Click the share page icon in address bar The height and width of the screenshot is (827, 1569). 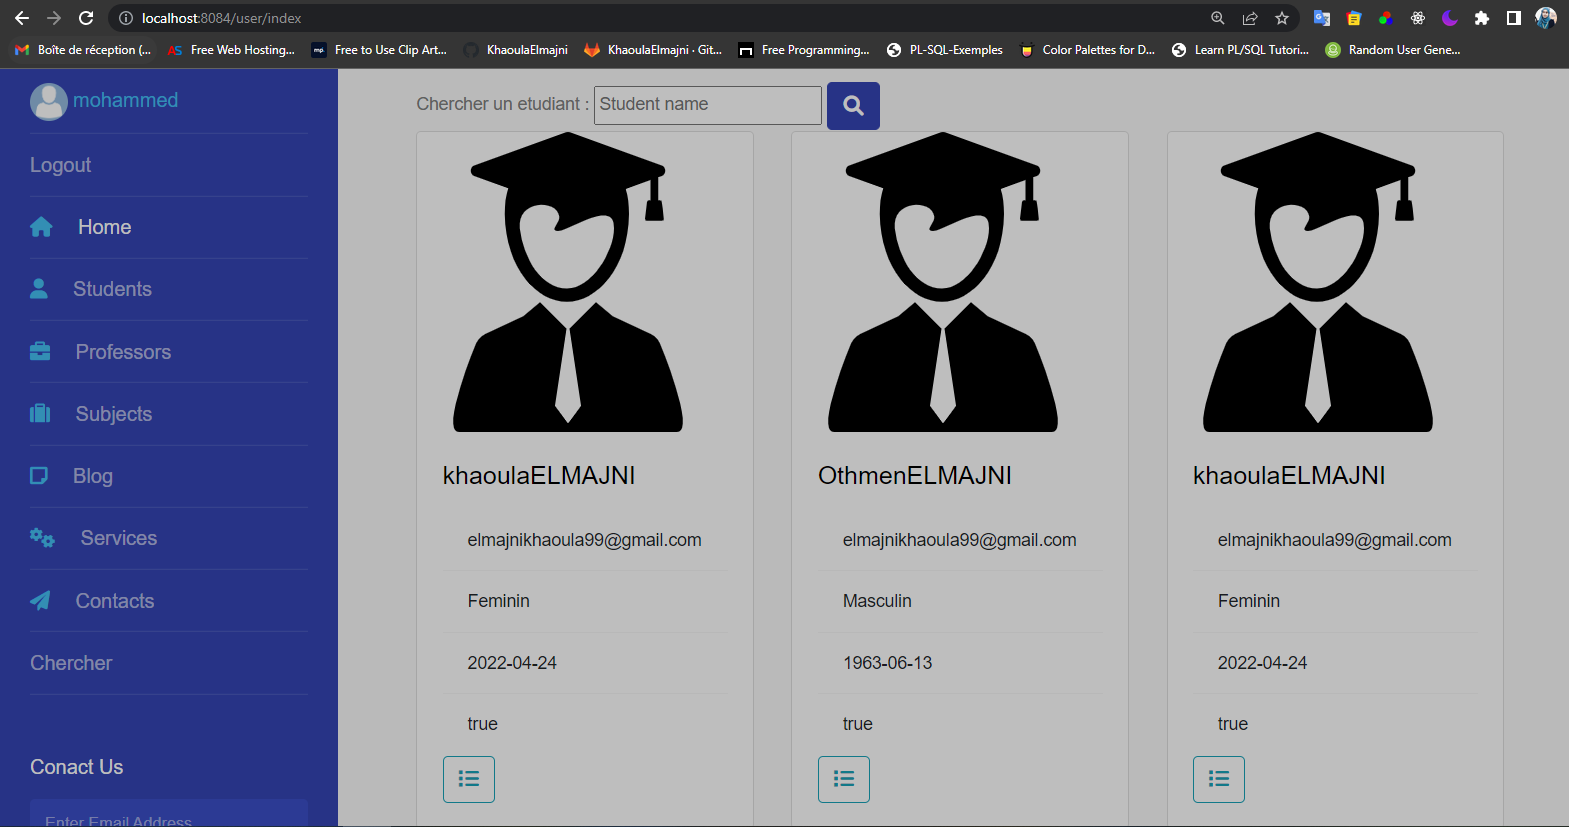tap(1250, 18)
